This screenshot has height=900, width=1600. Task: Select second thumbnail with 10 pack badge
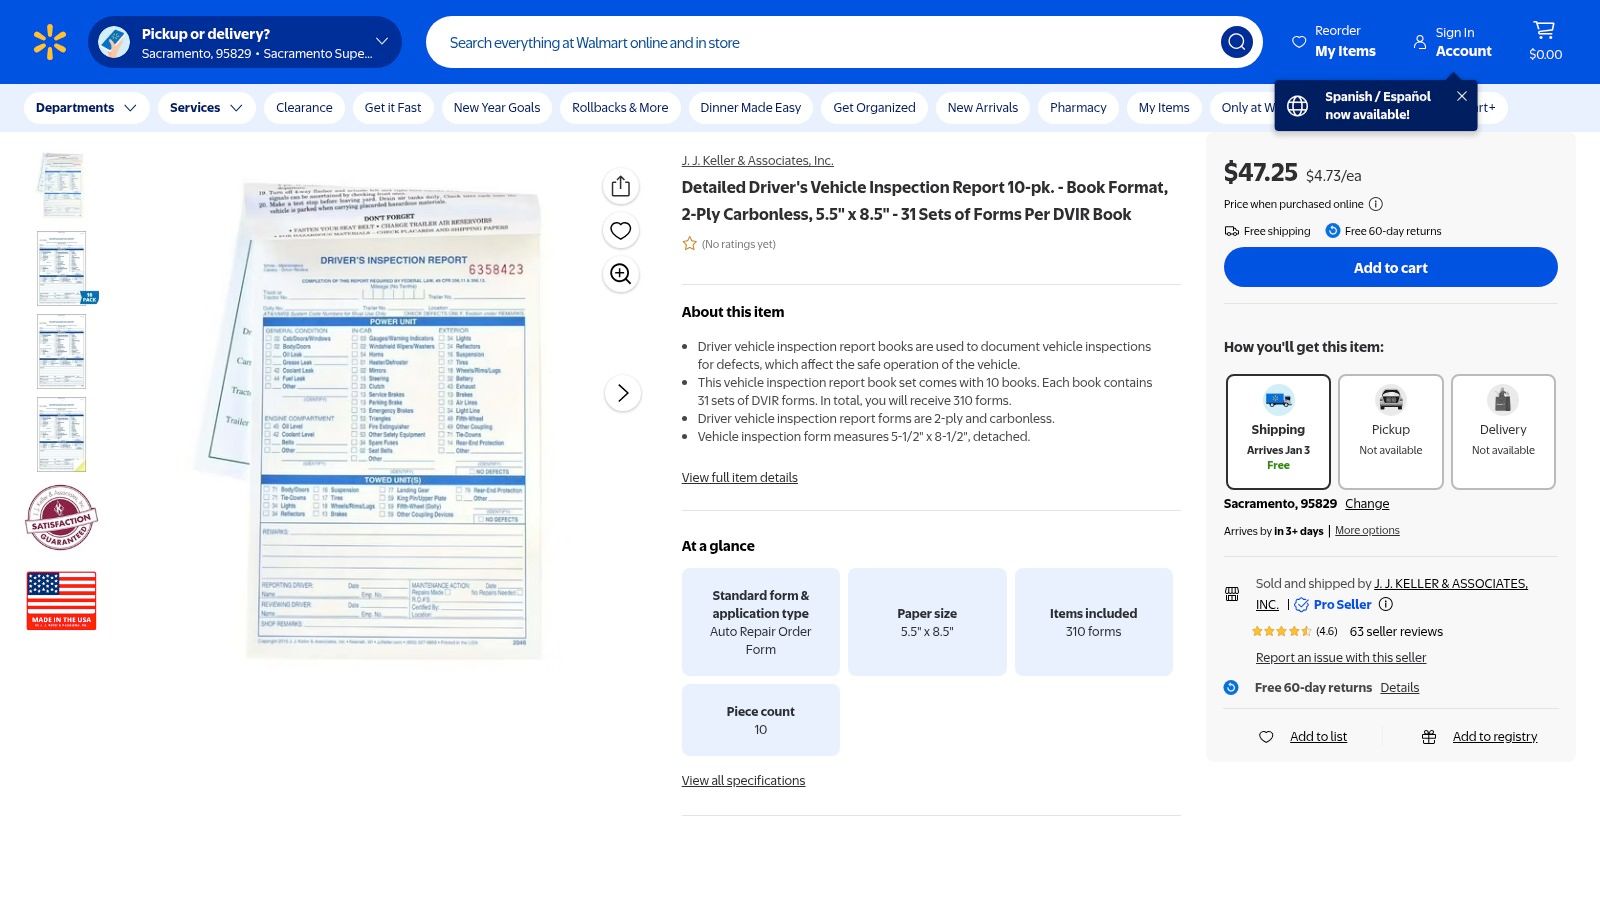pos(61,268)
